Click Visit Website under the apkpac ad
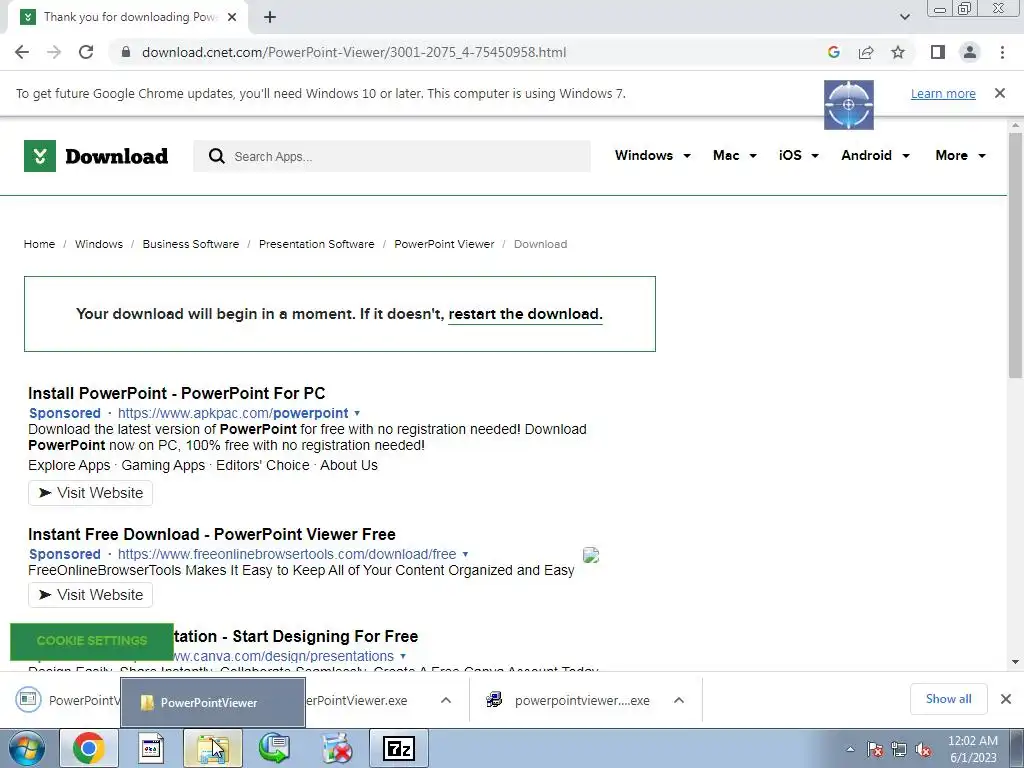Screen dimensions: 1024x768 pyautogui.click(x=90, y=493)
